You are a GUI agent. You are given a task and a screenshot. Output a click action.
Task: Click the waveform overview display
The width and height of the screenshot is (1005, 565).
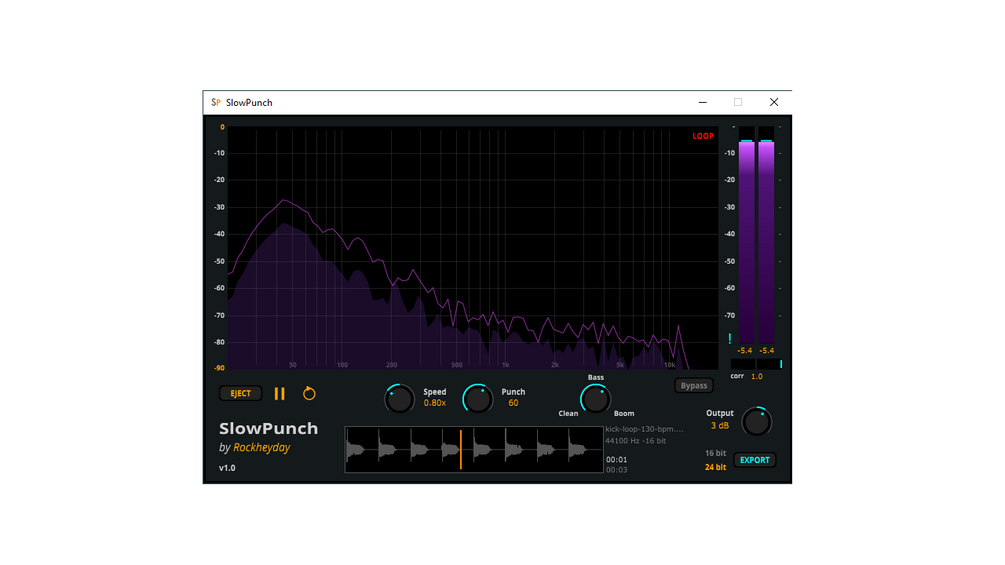click(x=474, y=450)
